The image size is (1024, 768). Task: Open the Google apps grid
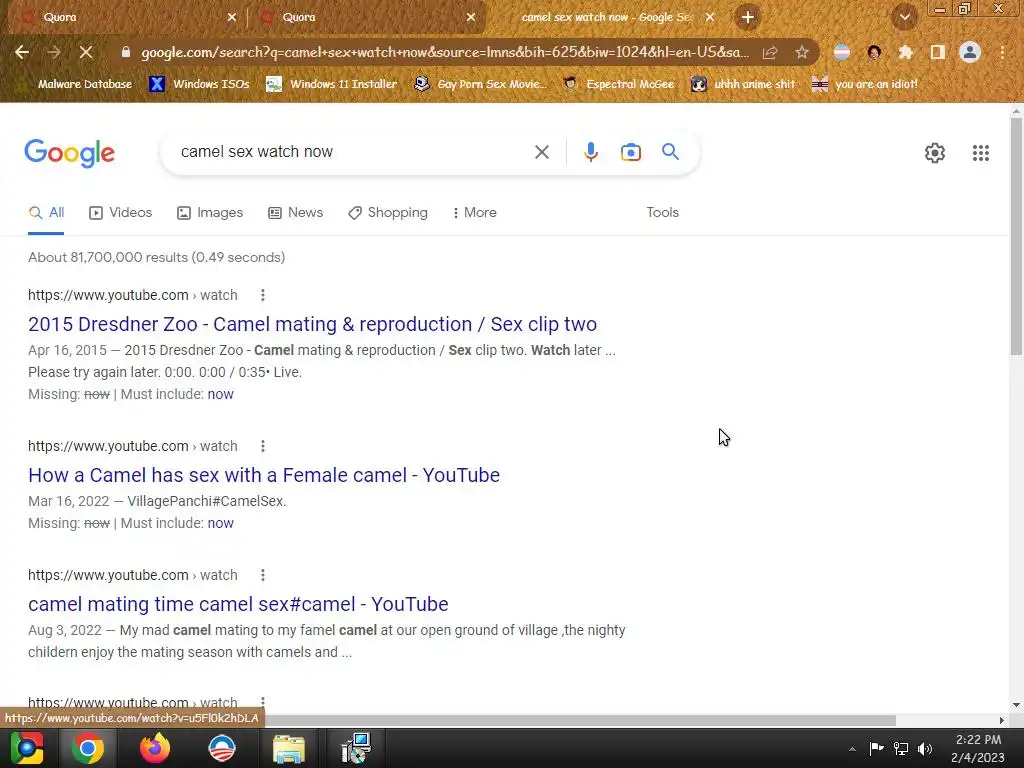(980, 153)
